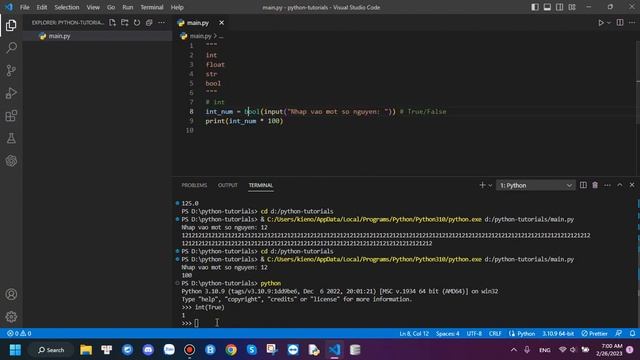
Task: Toggle the primary side bar layout
Action: click(x=535, y=7)
